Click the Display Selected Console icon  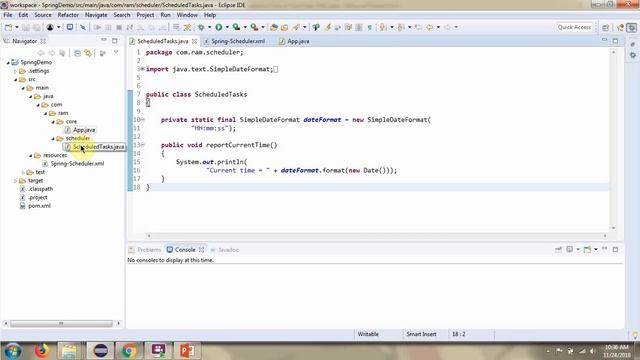coord(570,249)
